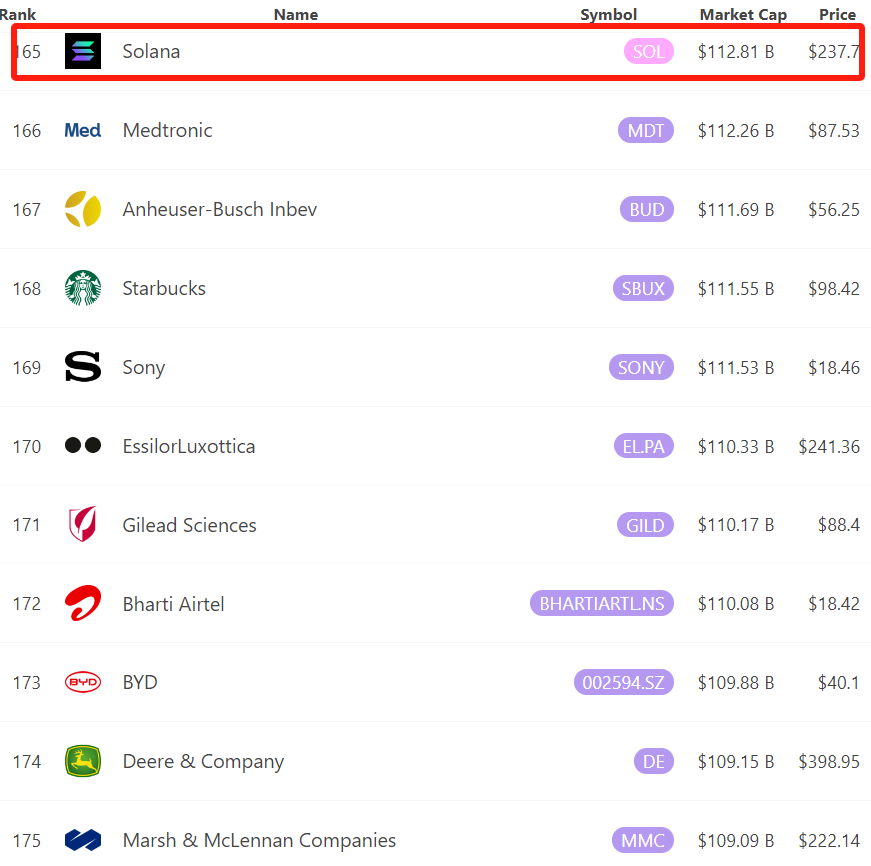Click the Starbucks mermaid logo
The width and height of the screenshot is (871, 866).
point(83,288)
